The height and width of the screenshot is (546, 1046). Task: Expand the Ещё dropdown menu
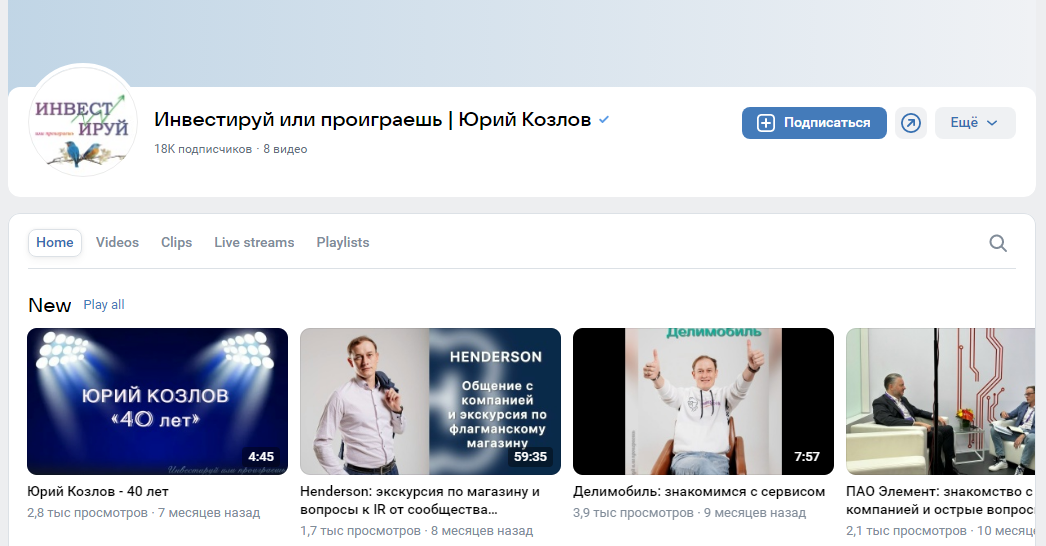975,123
